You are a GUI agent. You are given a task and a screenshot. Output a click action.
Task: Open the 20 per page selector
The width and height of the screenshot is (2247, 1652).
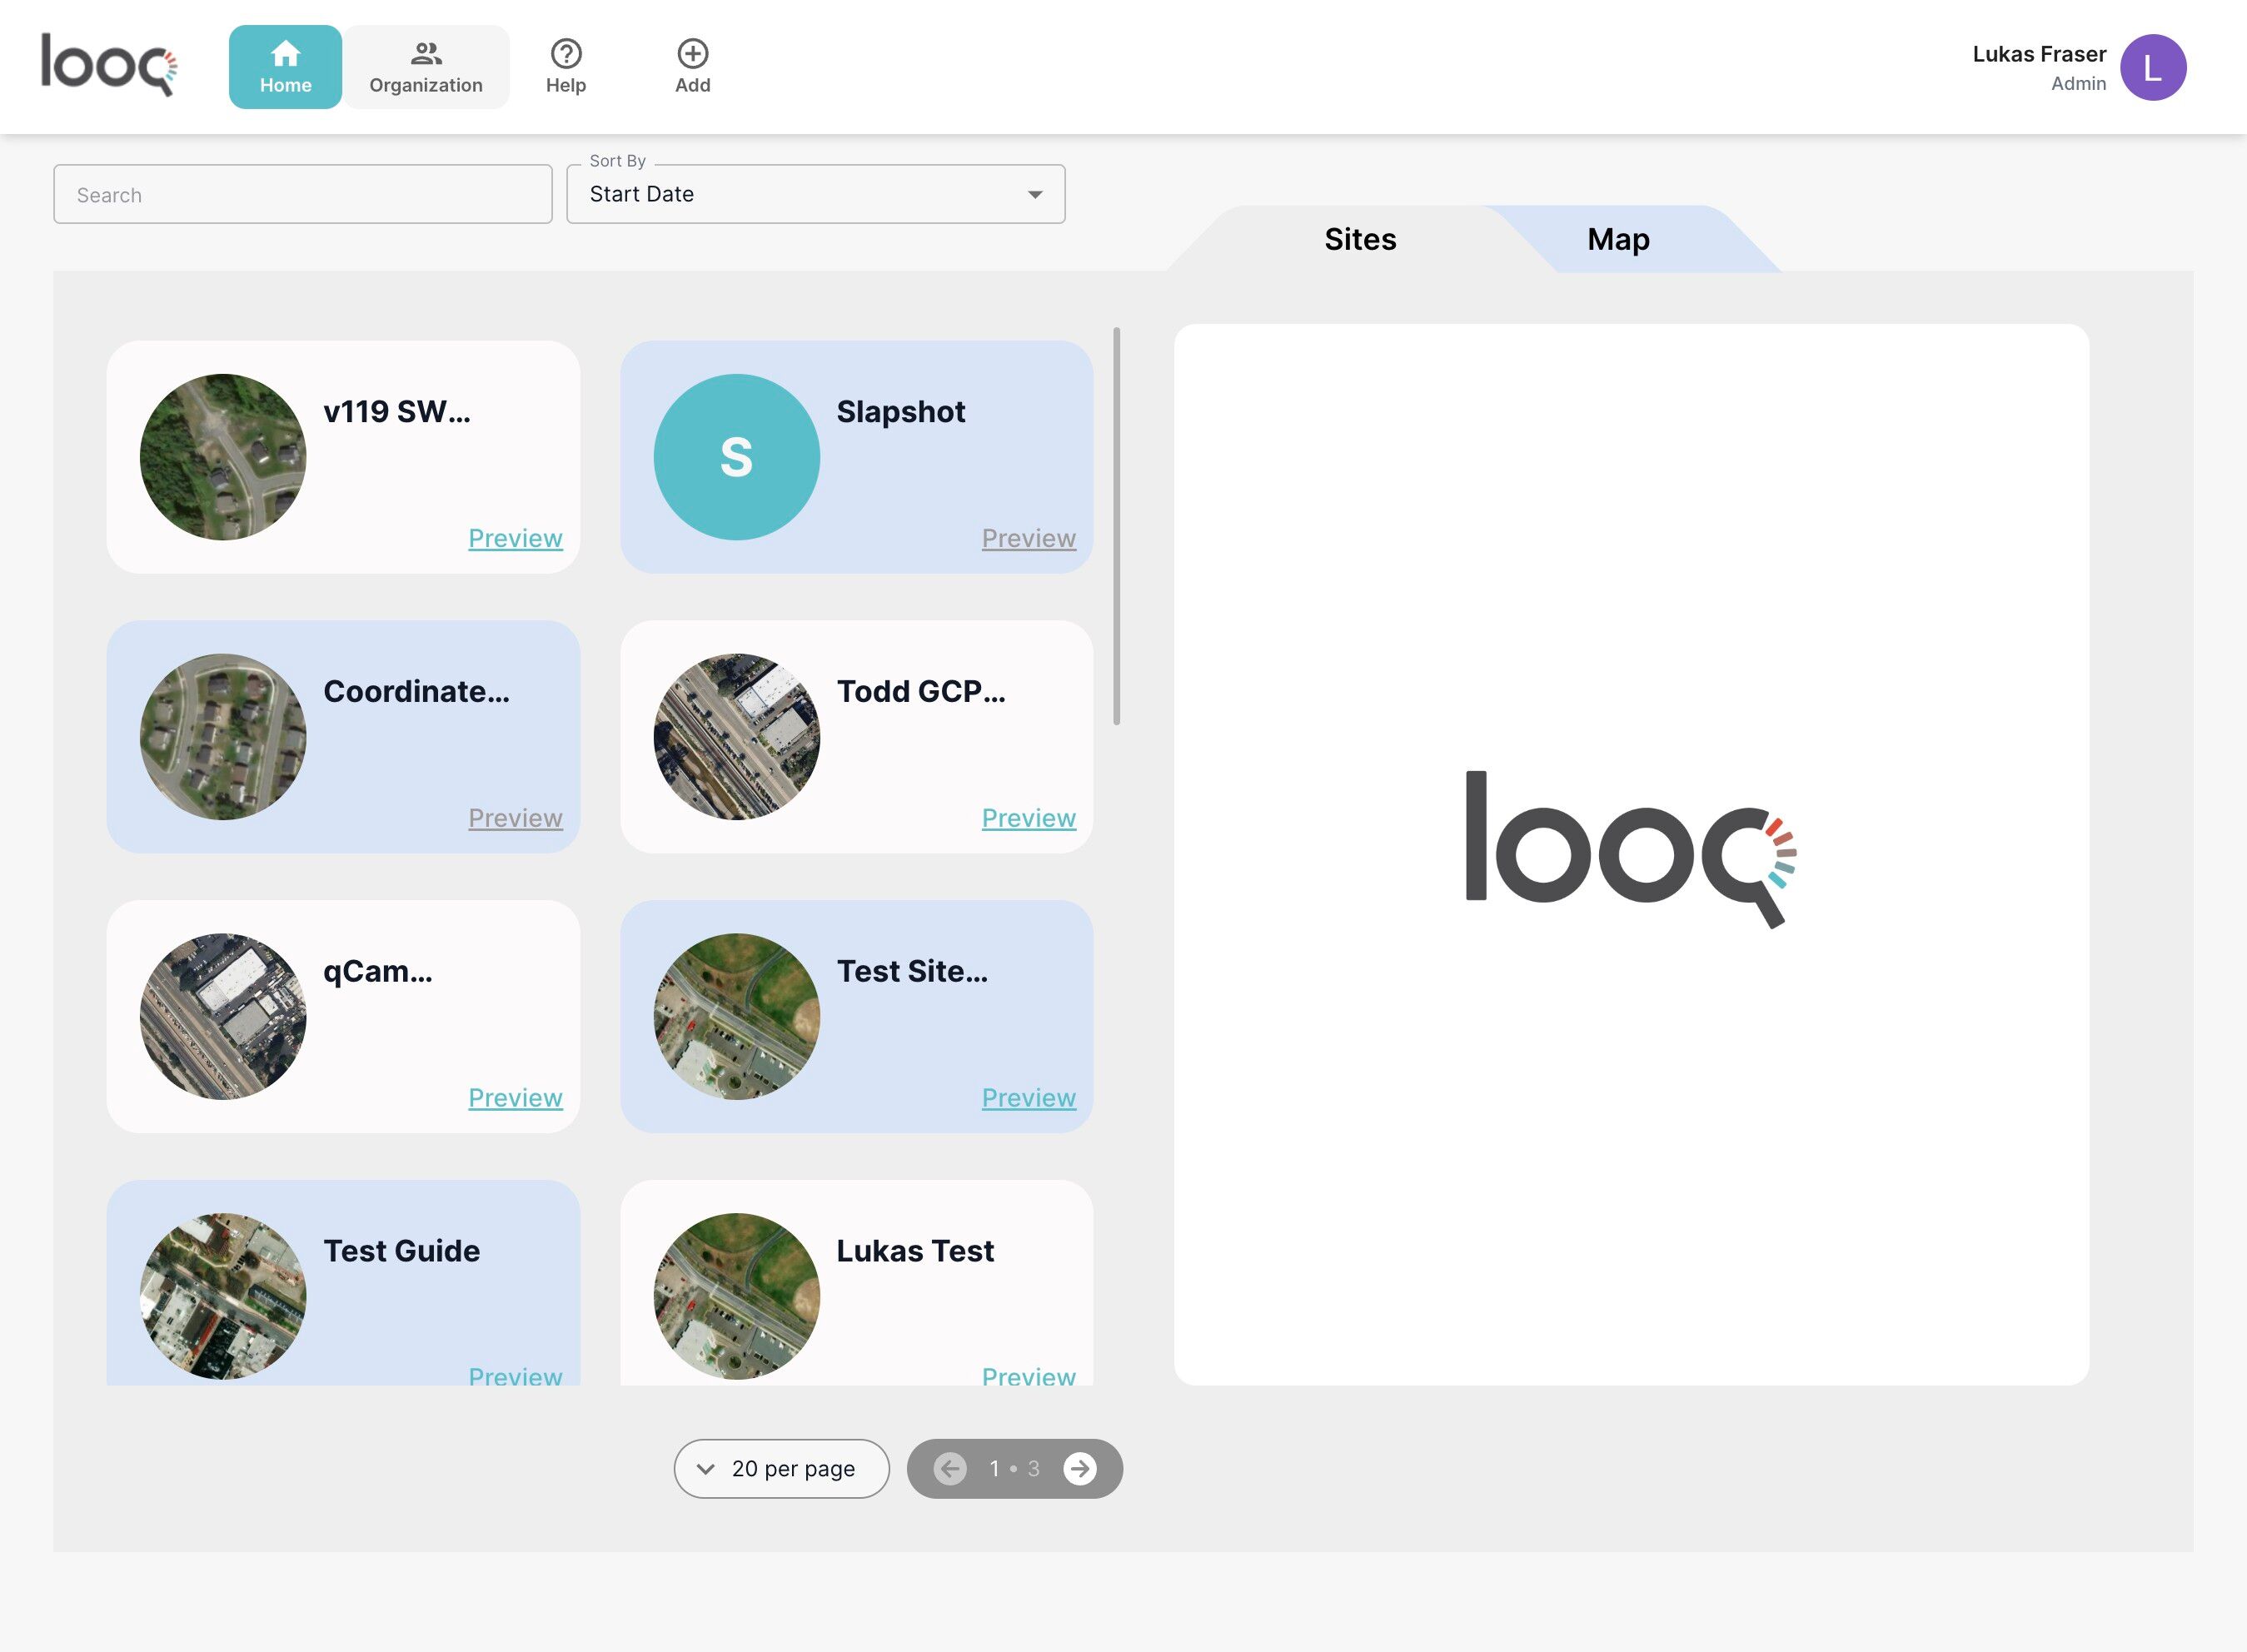(781, 1468)
